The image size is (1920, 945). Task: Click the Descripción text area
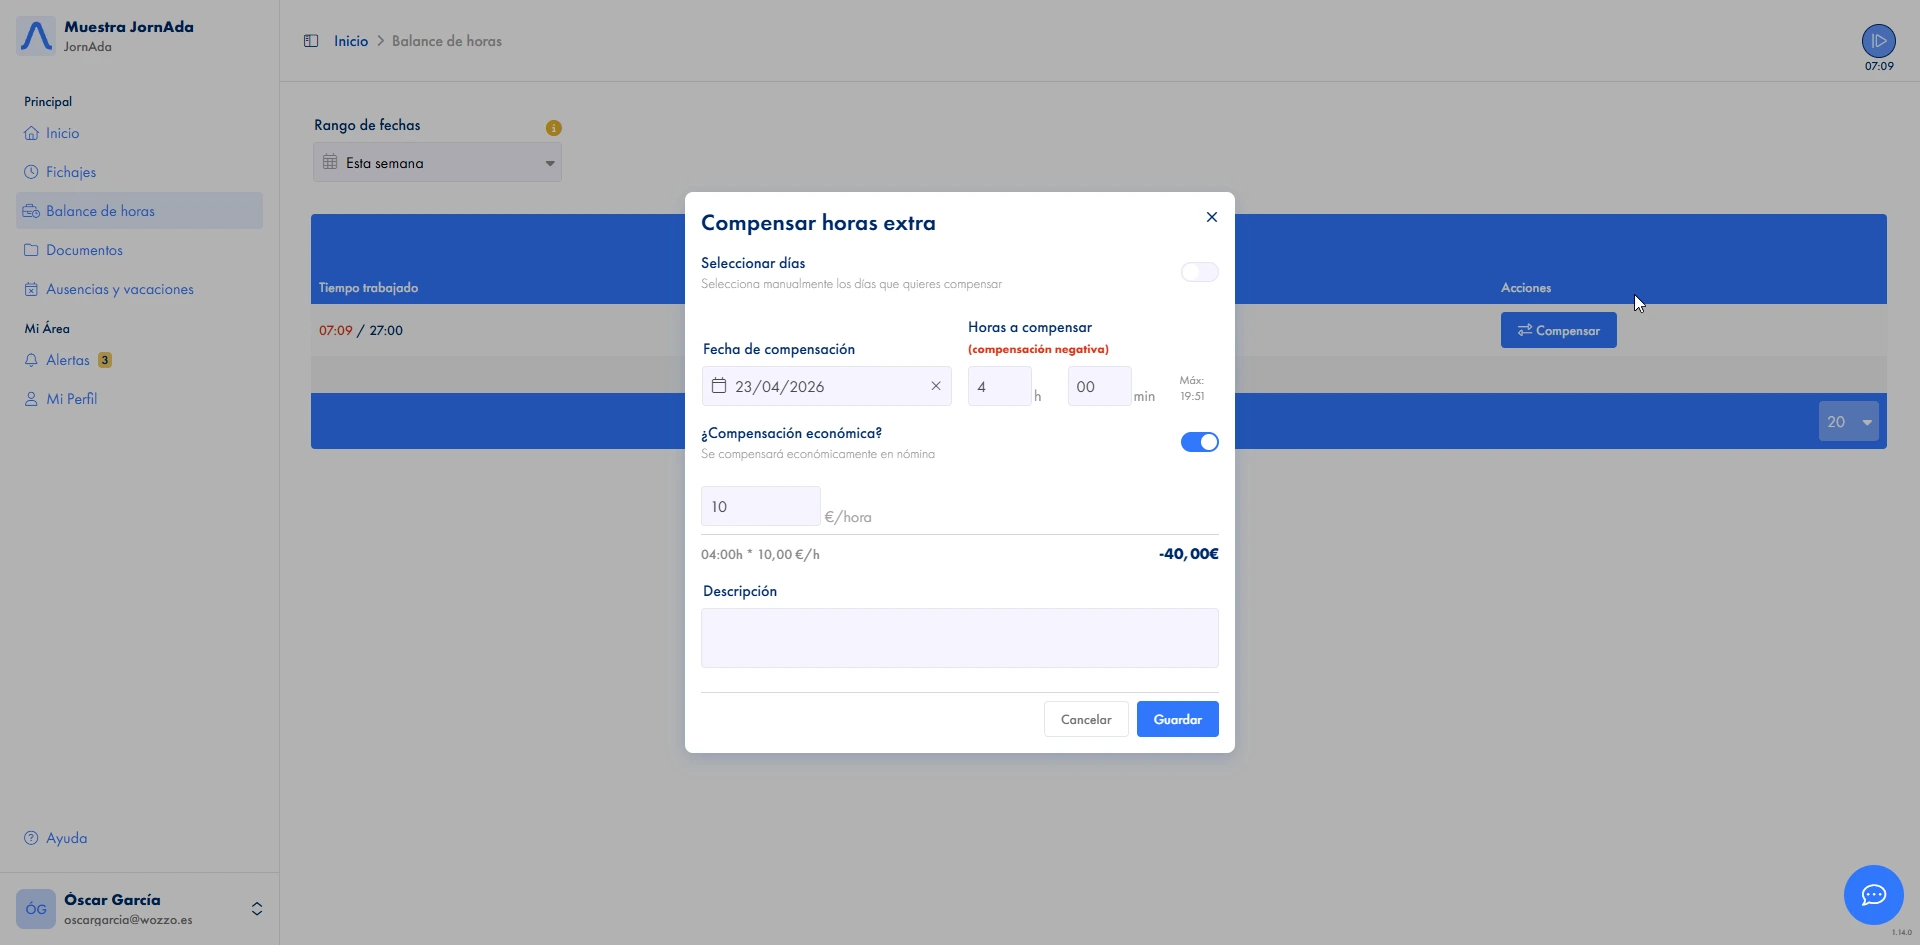959,637
